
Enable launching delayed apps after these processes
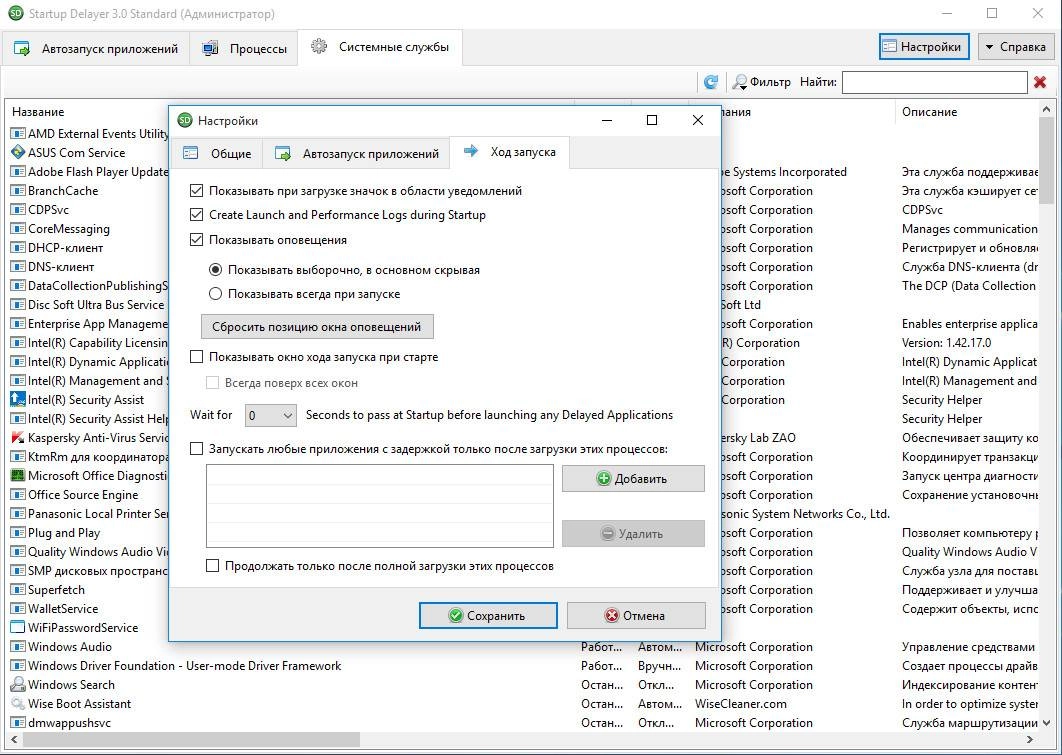click(x=196, y=448)
